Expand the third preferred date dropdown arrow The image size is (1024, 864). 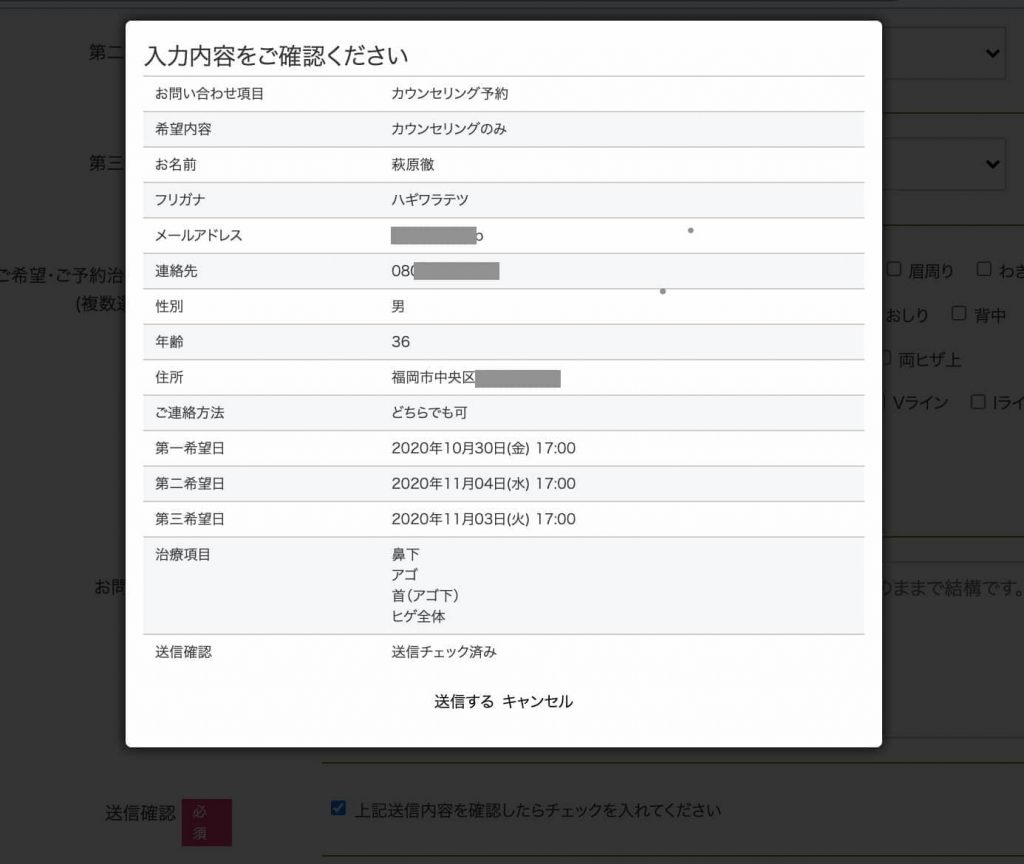point(992,163)
